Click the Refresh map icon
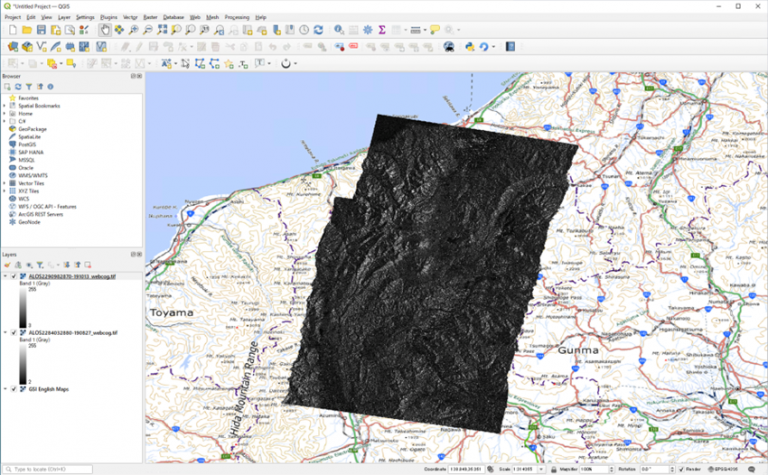The height and width of the screenshot is (475, 768). point(318,30)
